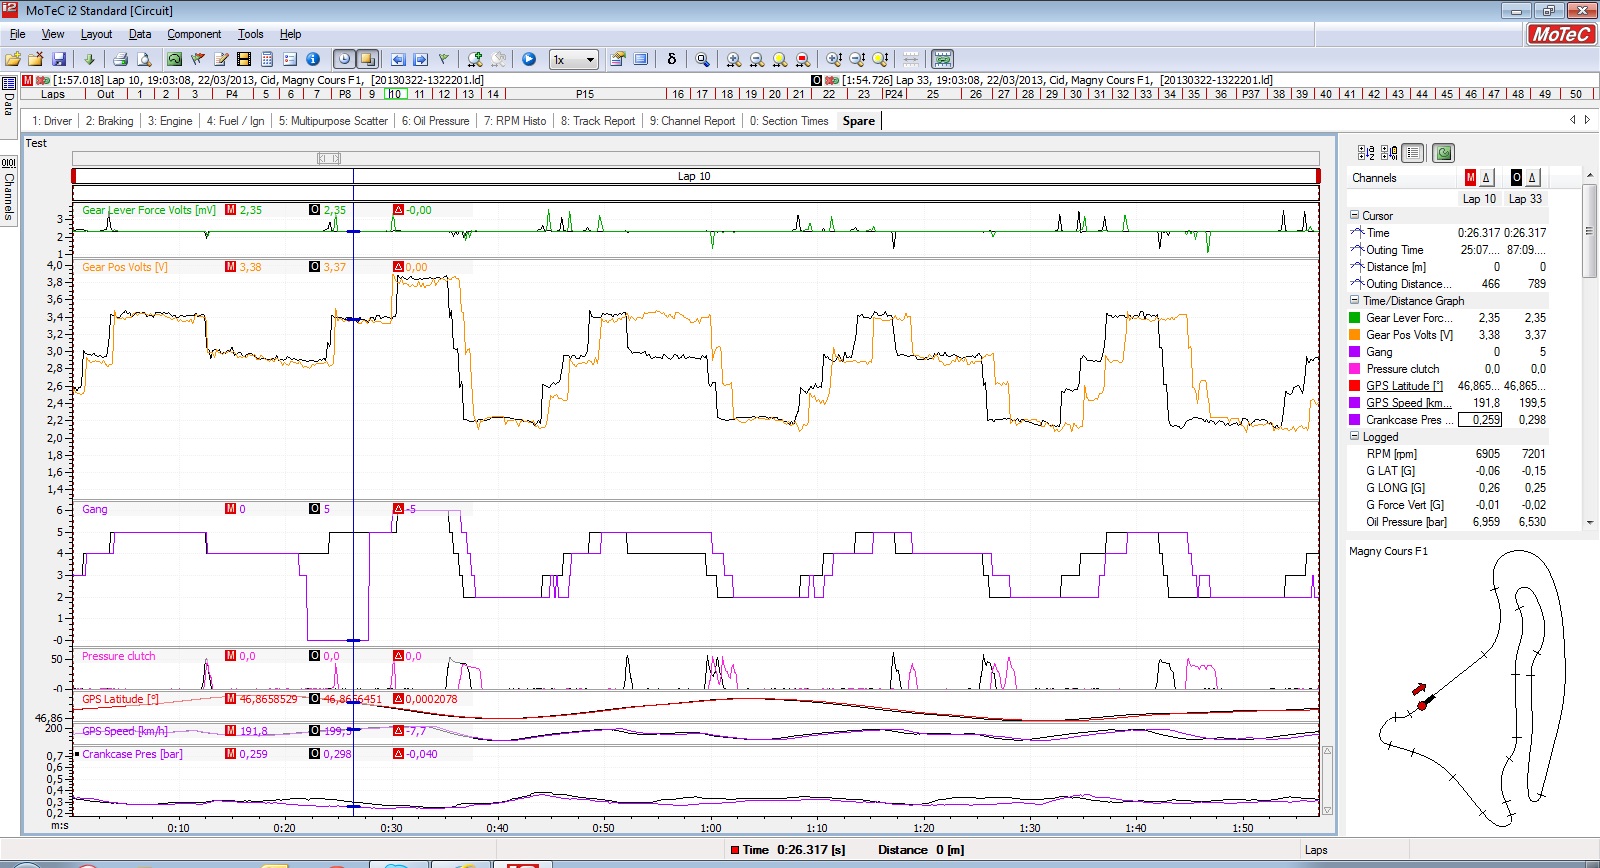Click the checkered flags icon in toolbar
1600x868 pixels.
pos(198,59)
